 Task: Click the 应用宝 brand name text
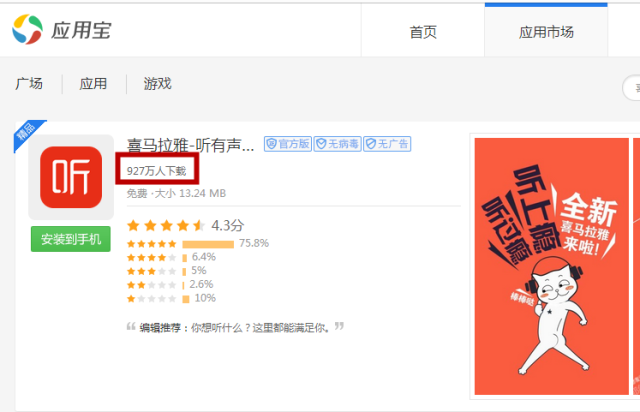(x=81, y=31)
